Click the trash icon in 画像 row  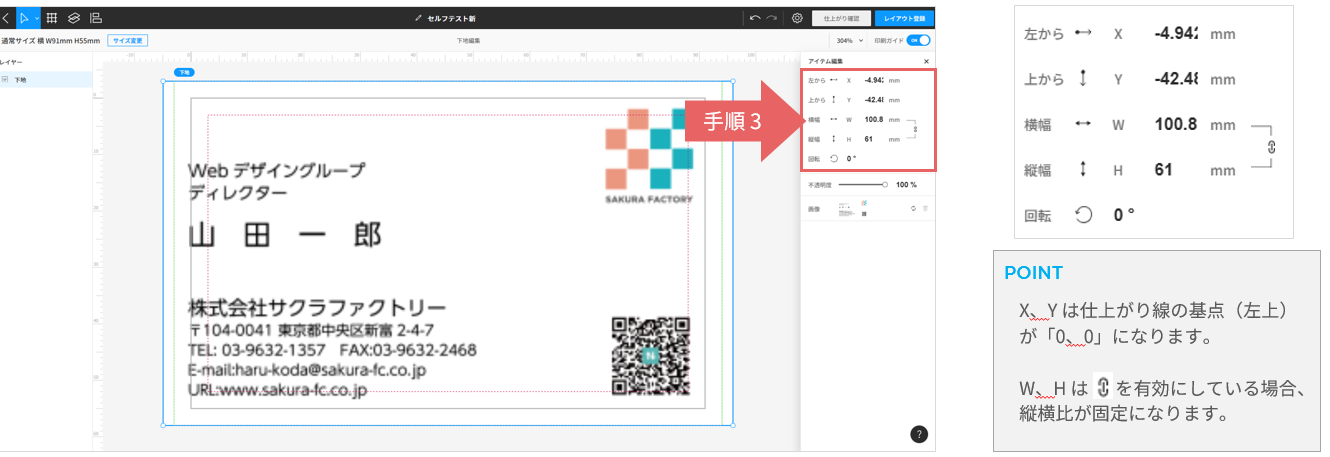coord(926,209)
